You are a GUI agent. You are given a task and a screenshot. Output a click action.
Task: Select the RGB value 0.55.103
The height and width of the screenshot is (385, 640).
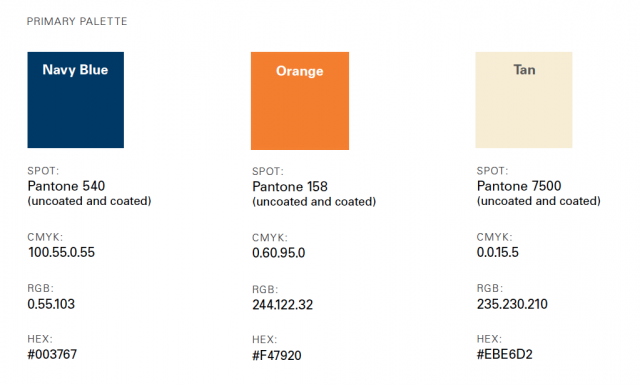click(51, 304)
